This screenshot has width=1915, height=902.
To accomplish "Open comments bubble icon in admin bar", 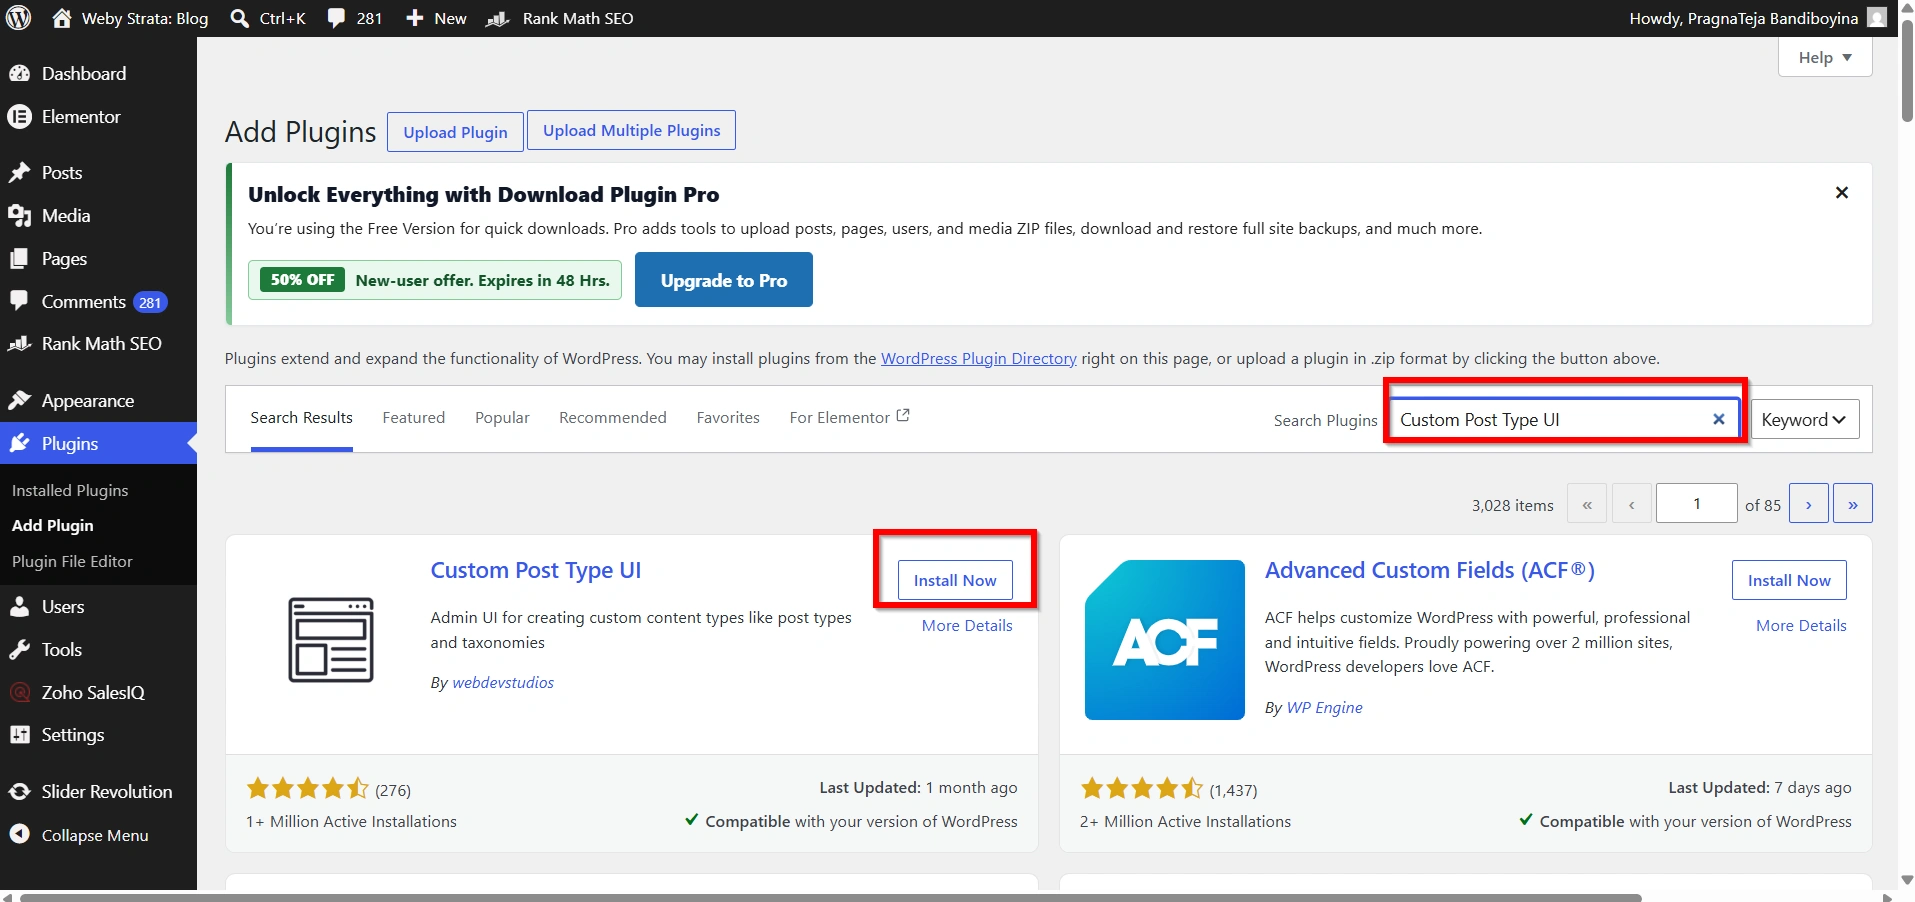I will pyautogui.click(x=337, y=18).
